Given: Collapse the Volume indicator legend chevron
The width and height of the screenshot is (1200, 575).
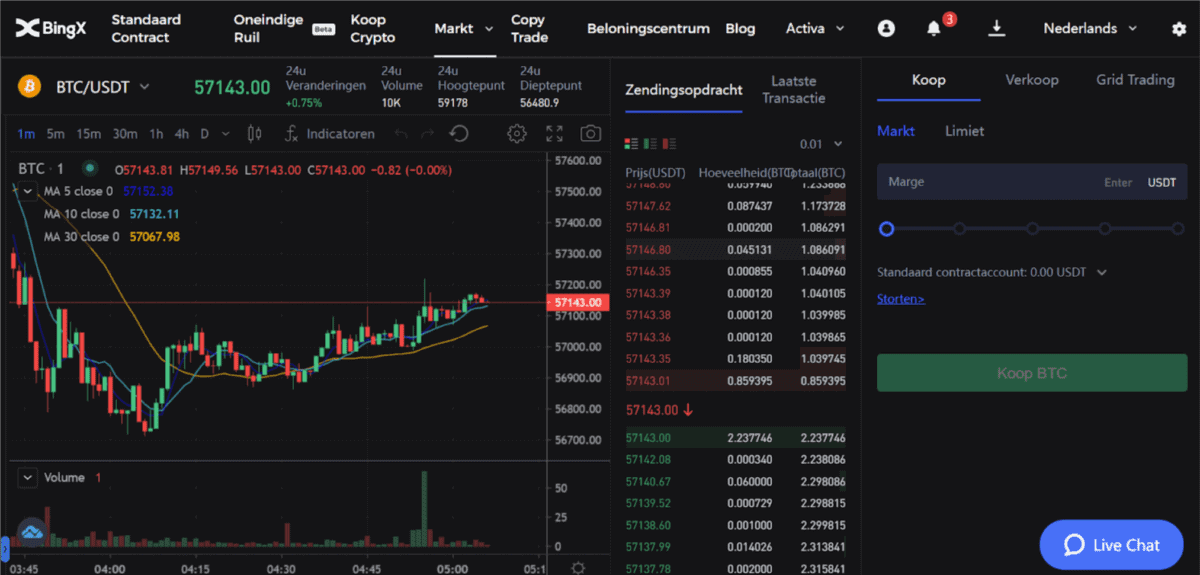Looking at the screenshot, I should 28,478.
